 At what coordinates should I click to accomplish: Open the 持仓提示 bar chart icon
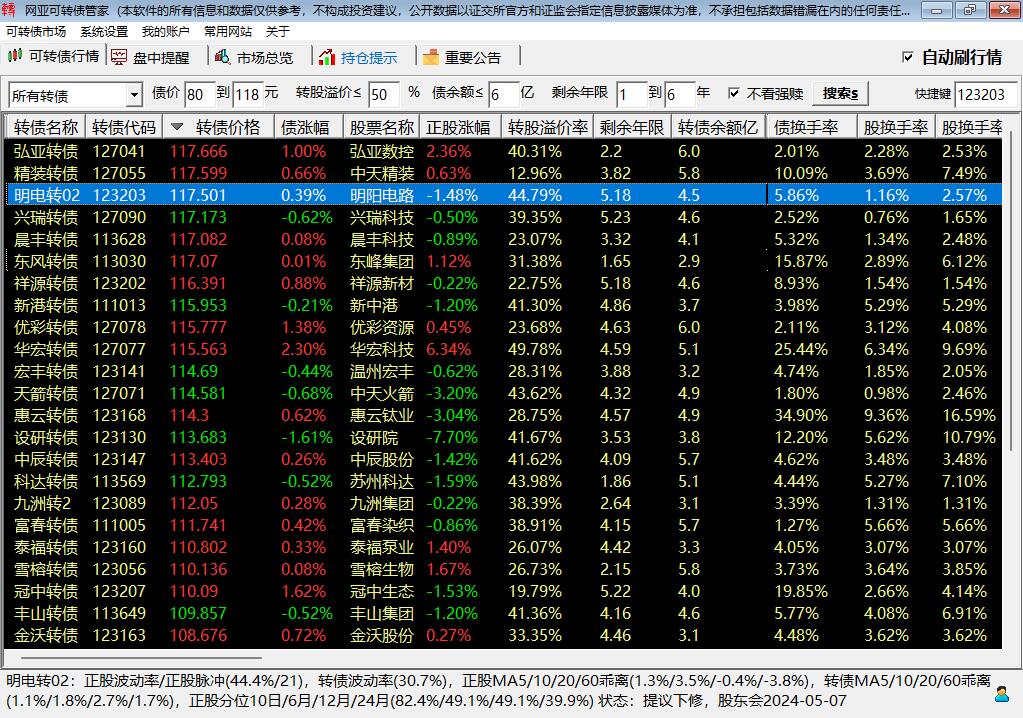click(x=327, y=57)
